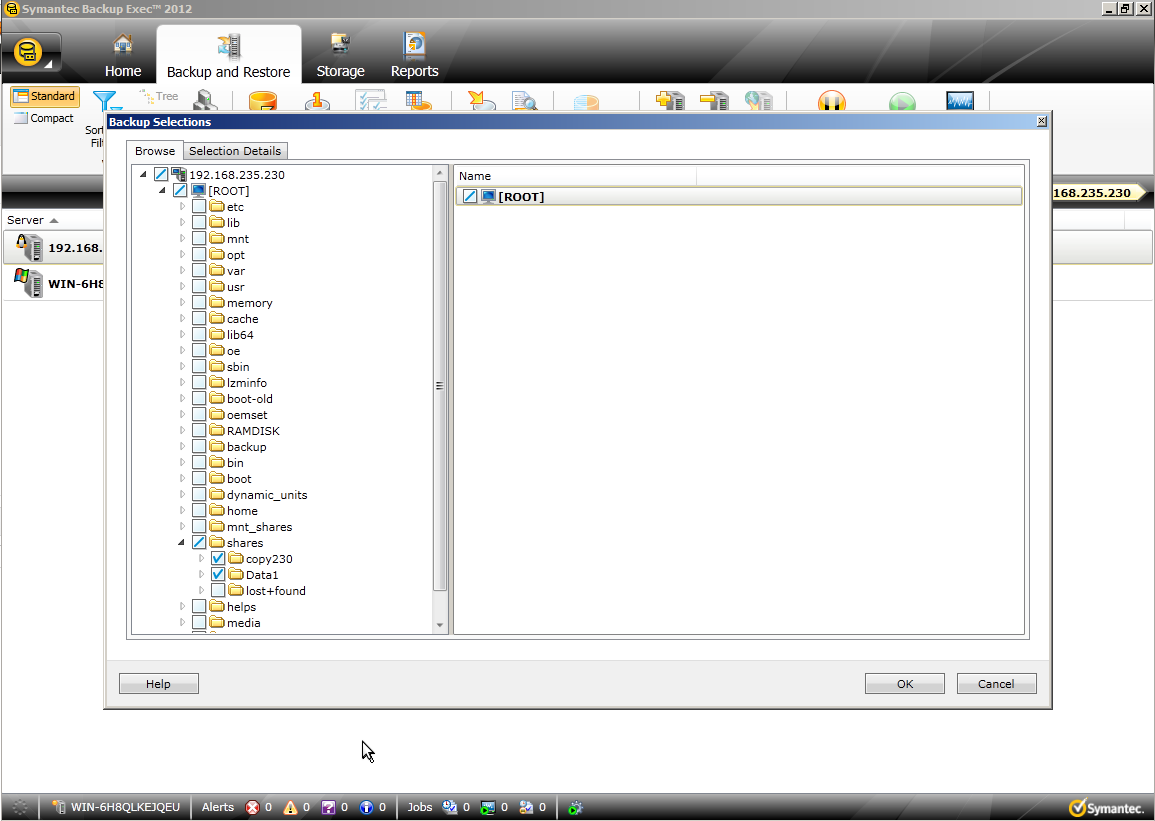Uncheck the Data1 folder checkbox
Screen dimensions: 1155x821
[x=218, y=575]
